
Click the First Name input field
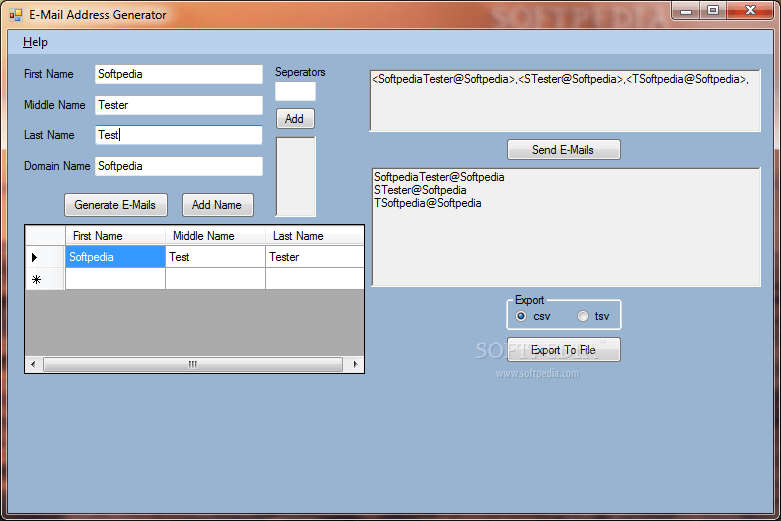pos(179,74)
